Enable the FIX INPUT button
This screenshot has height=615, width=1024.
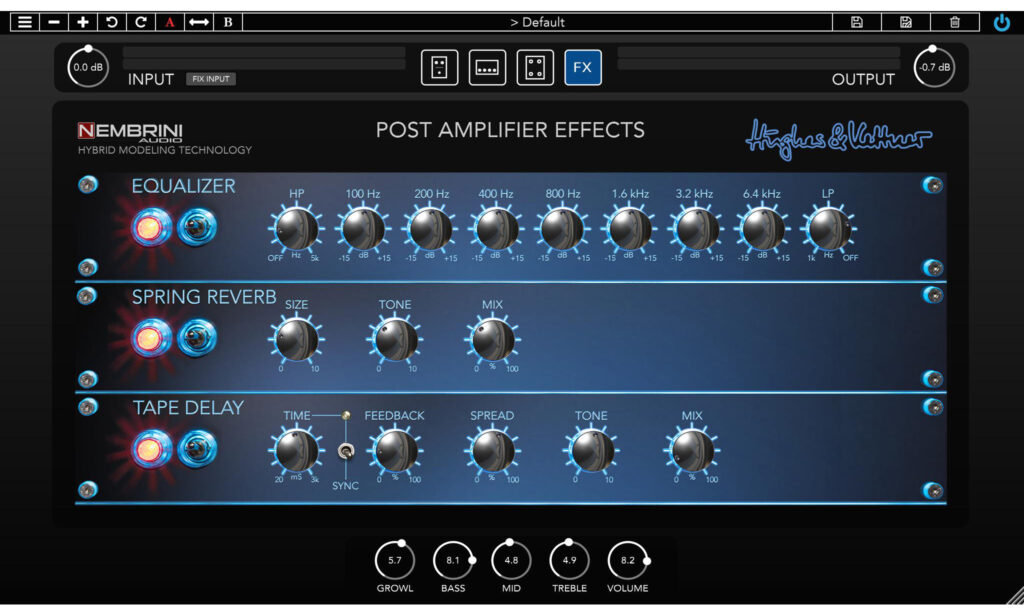(x=210, y=79)
